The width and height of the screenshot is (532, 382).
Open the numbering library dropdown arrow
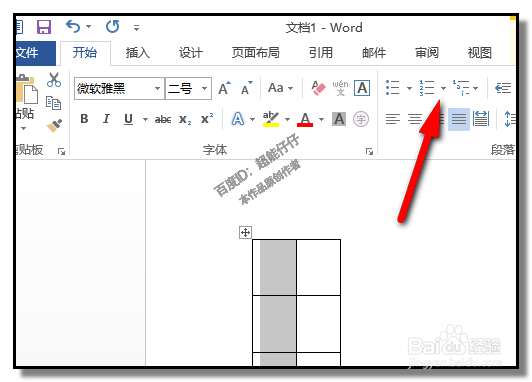point(443,88)
